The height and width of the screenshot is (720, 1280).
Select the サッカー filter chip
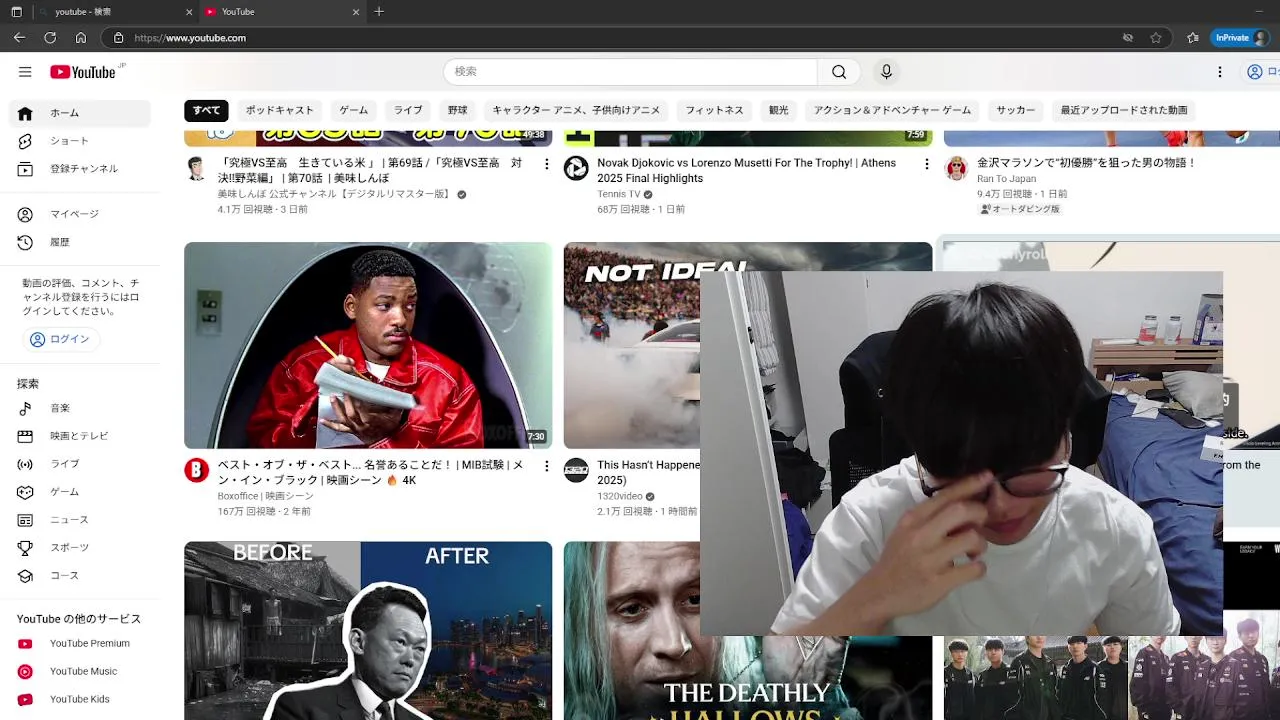[x=1016, y=110]
